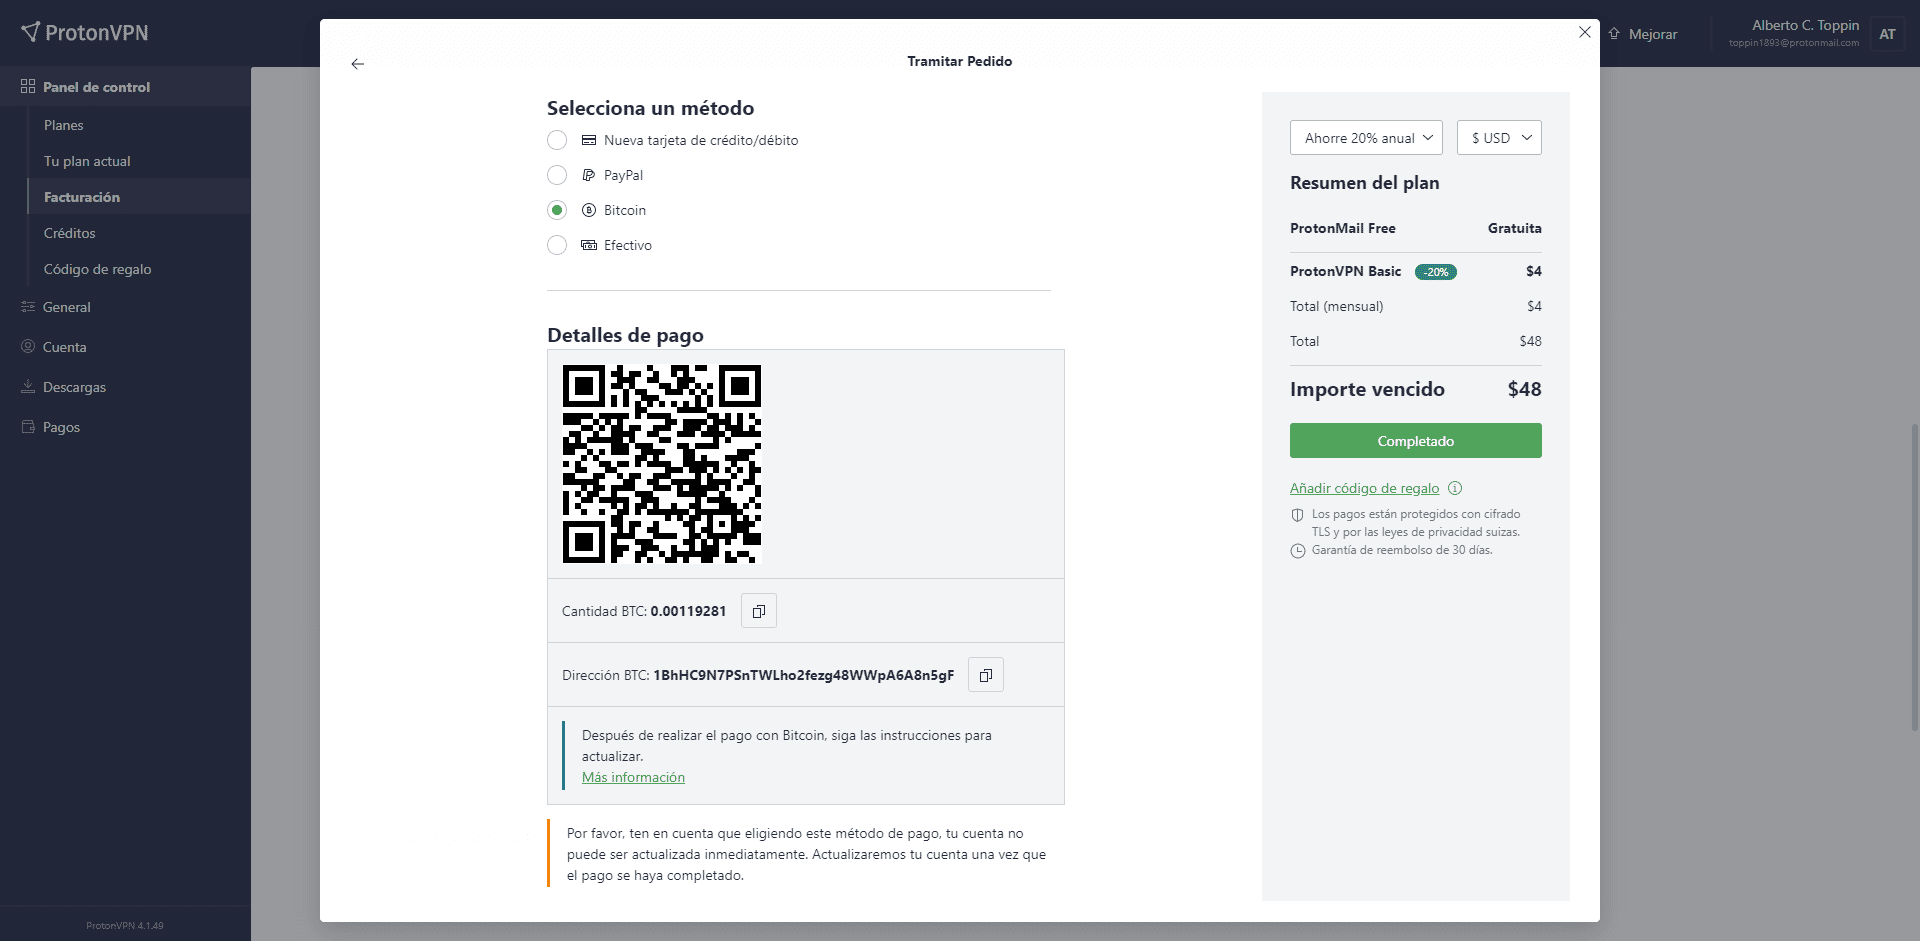Click the Añadir código de regalo link
Screen dimensions: 1920x941
click(1364, 488)
